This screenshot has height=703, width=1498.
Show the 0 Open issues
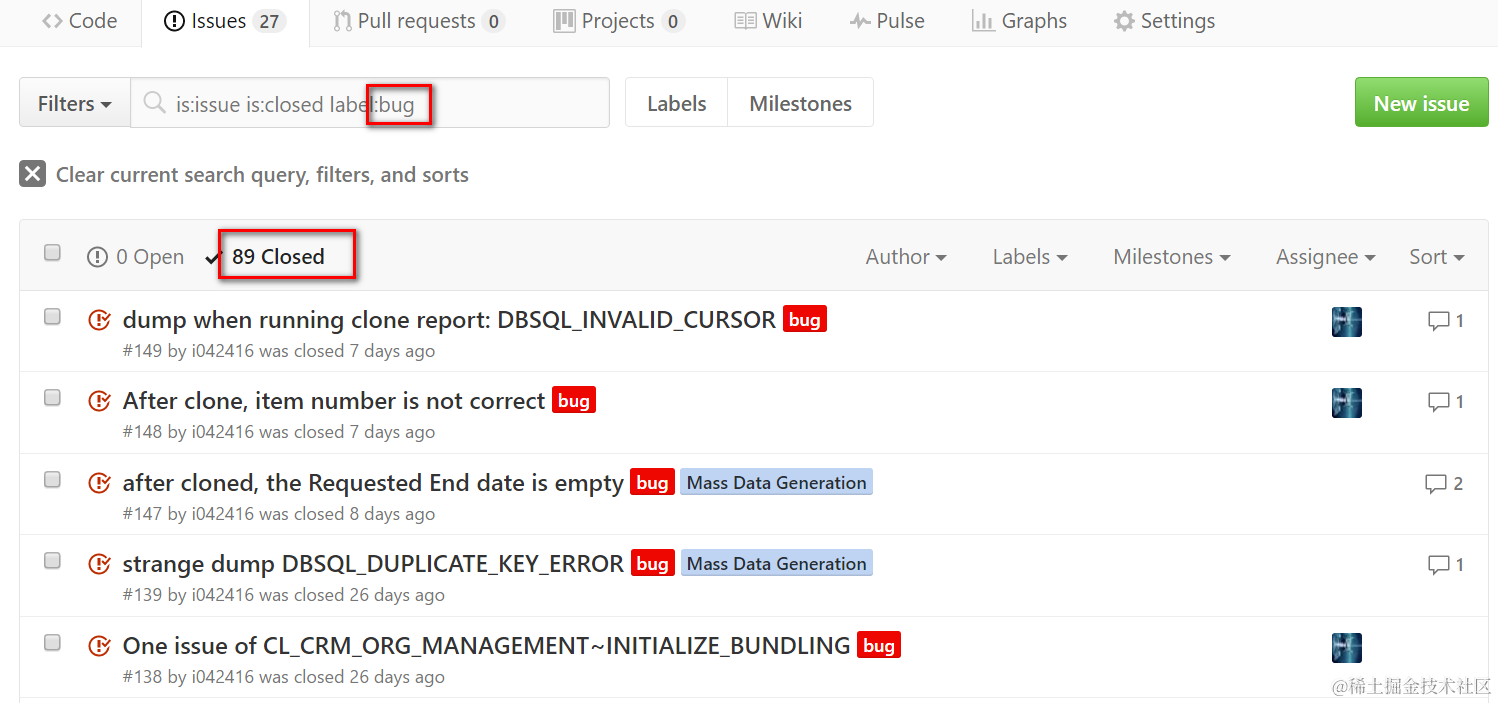[136, 257]
